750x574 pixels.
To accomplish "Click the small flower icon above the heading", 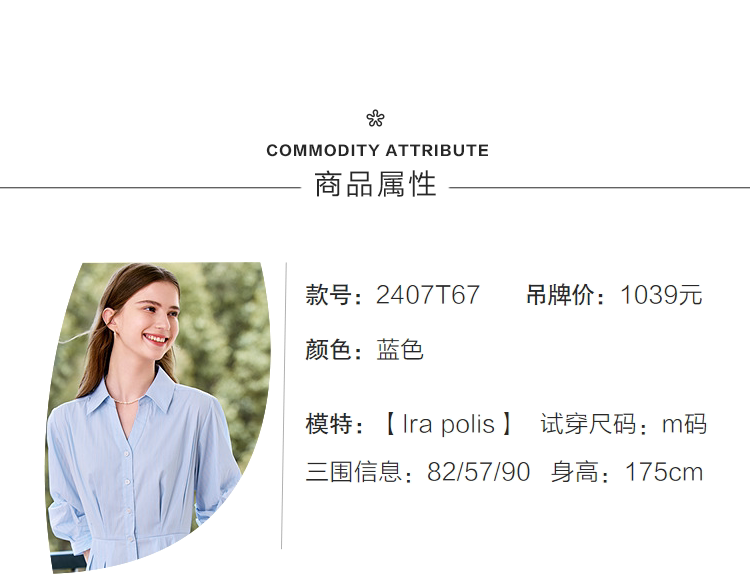I will coord(375,119).
